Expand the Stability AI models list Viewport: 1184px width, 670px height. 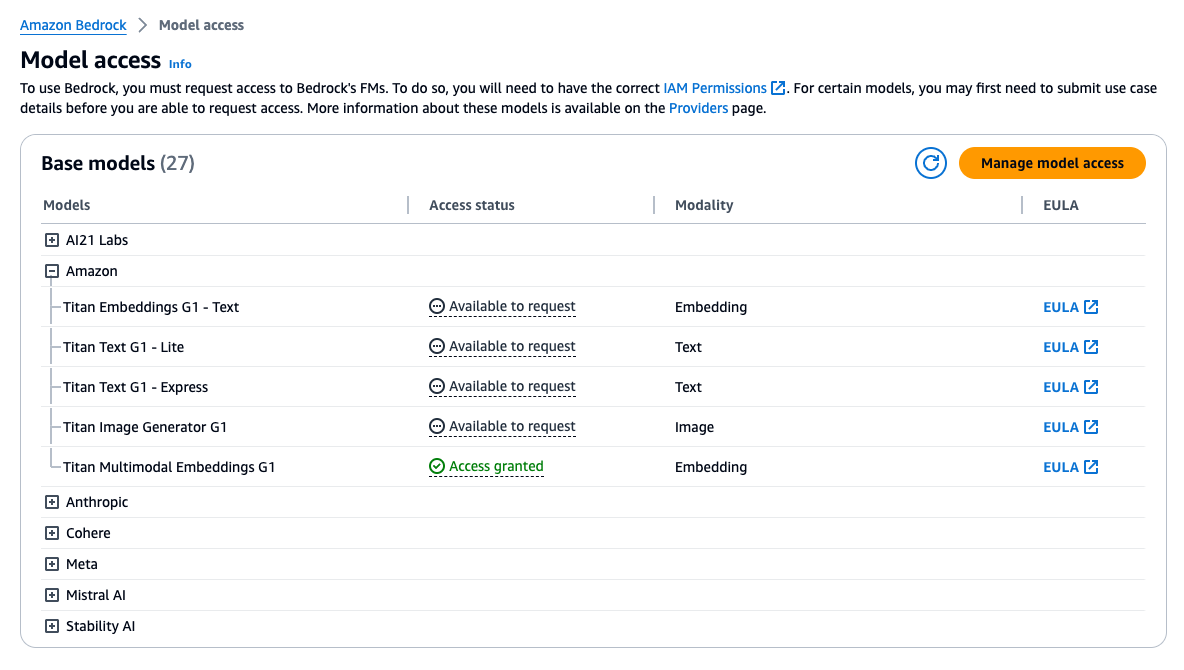pyautogui.click(x=52, y=626)
